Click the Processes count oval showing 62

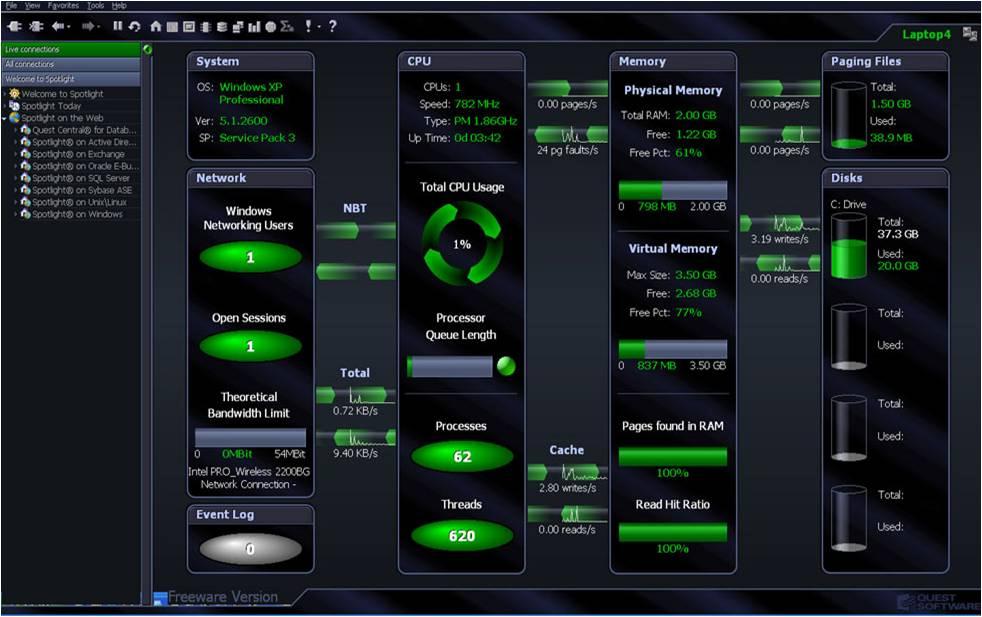tap(462, 457)
